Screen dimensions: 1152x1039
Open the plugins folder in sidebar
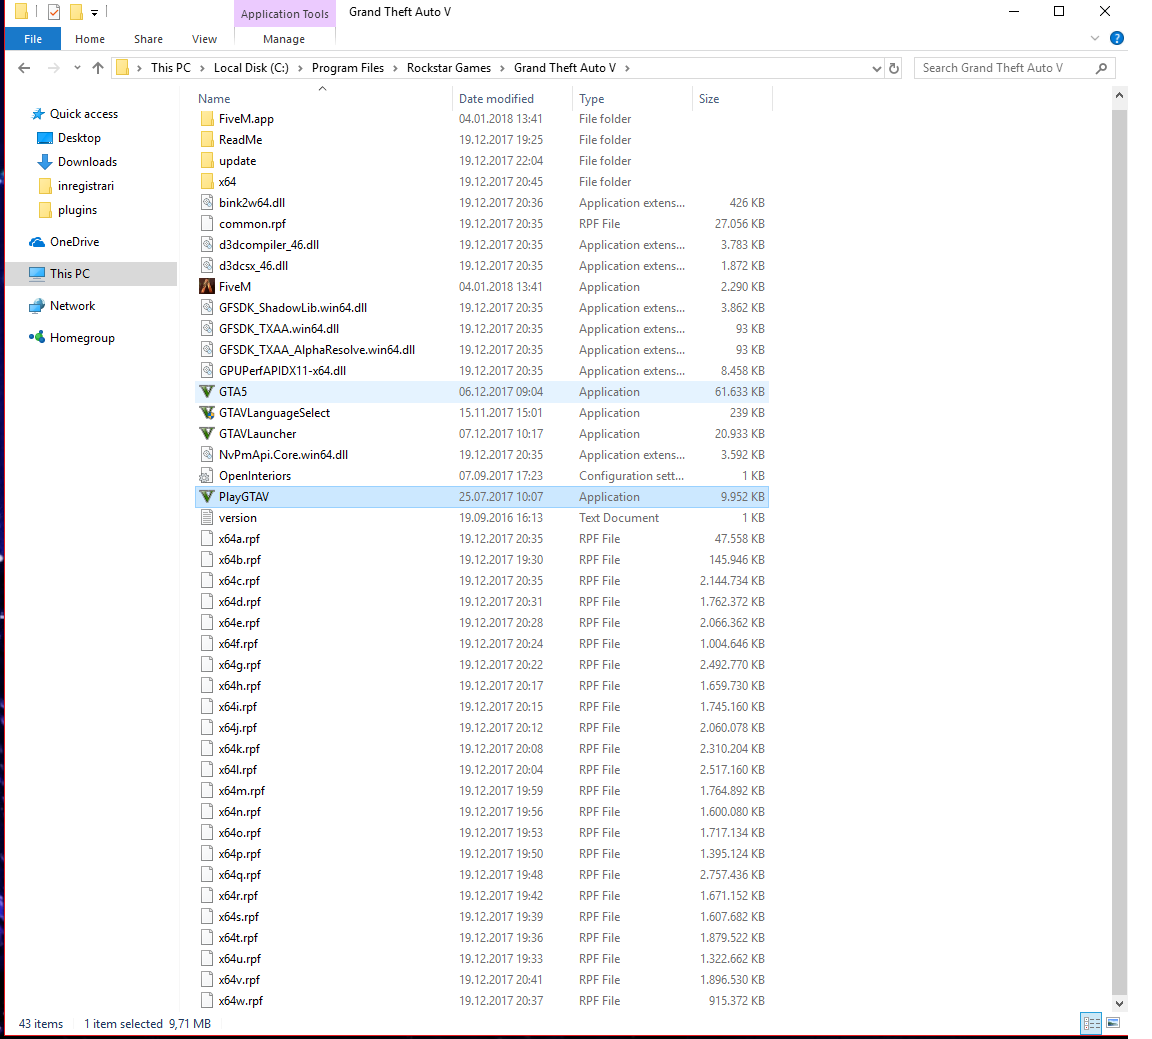[77, 210]
